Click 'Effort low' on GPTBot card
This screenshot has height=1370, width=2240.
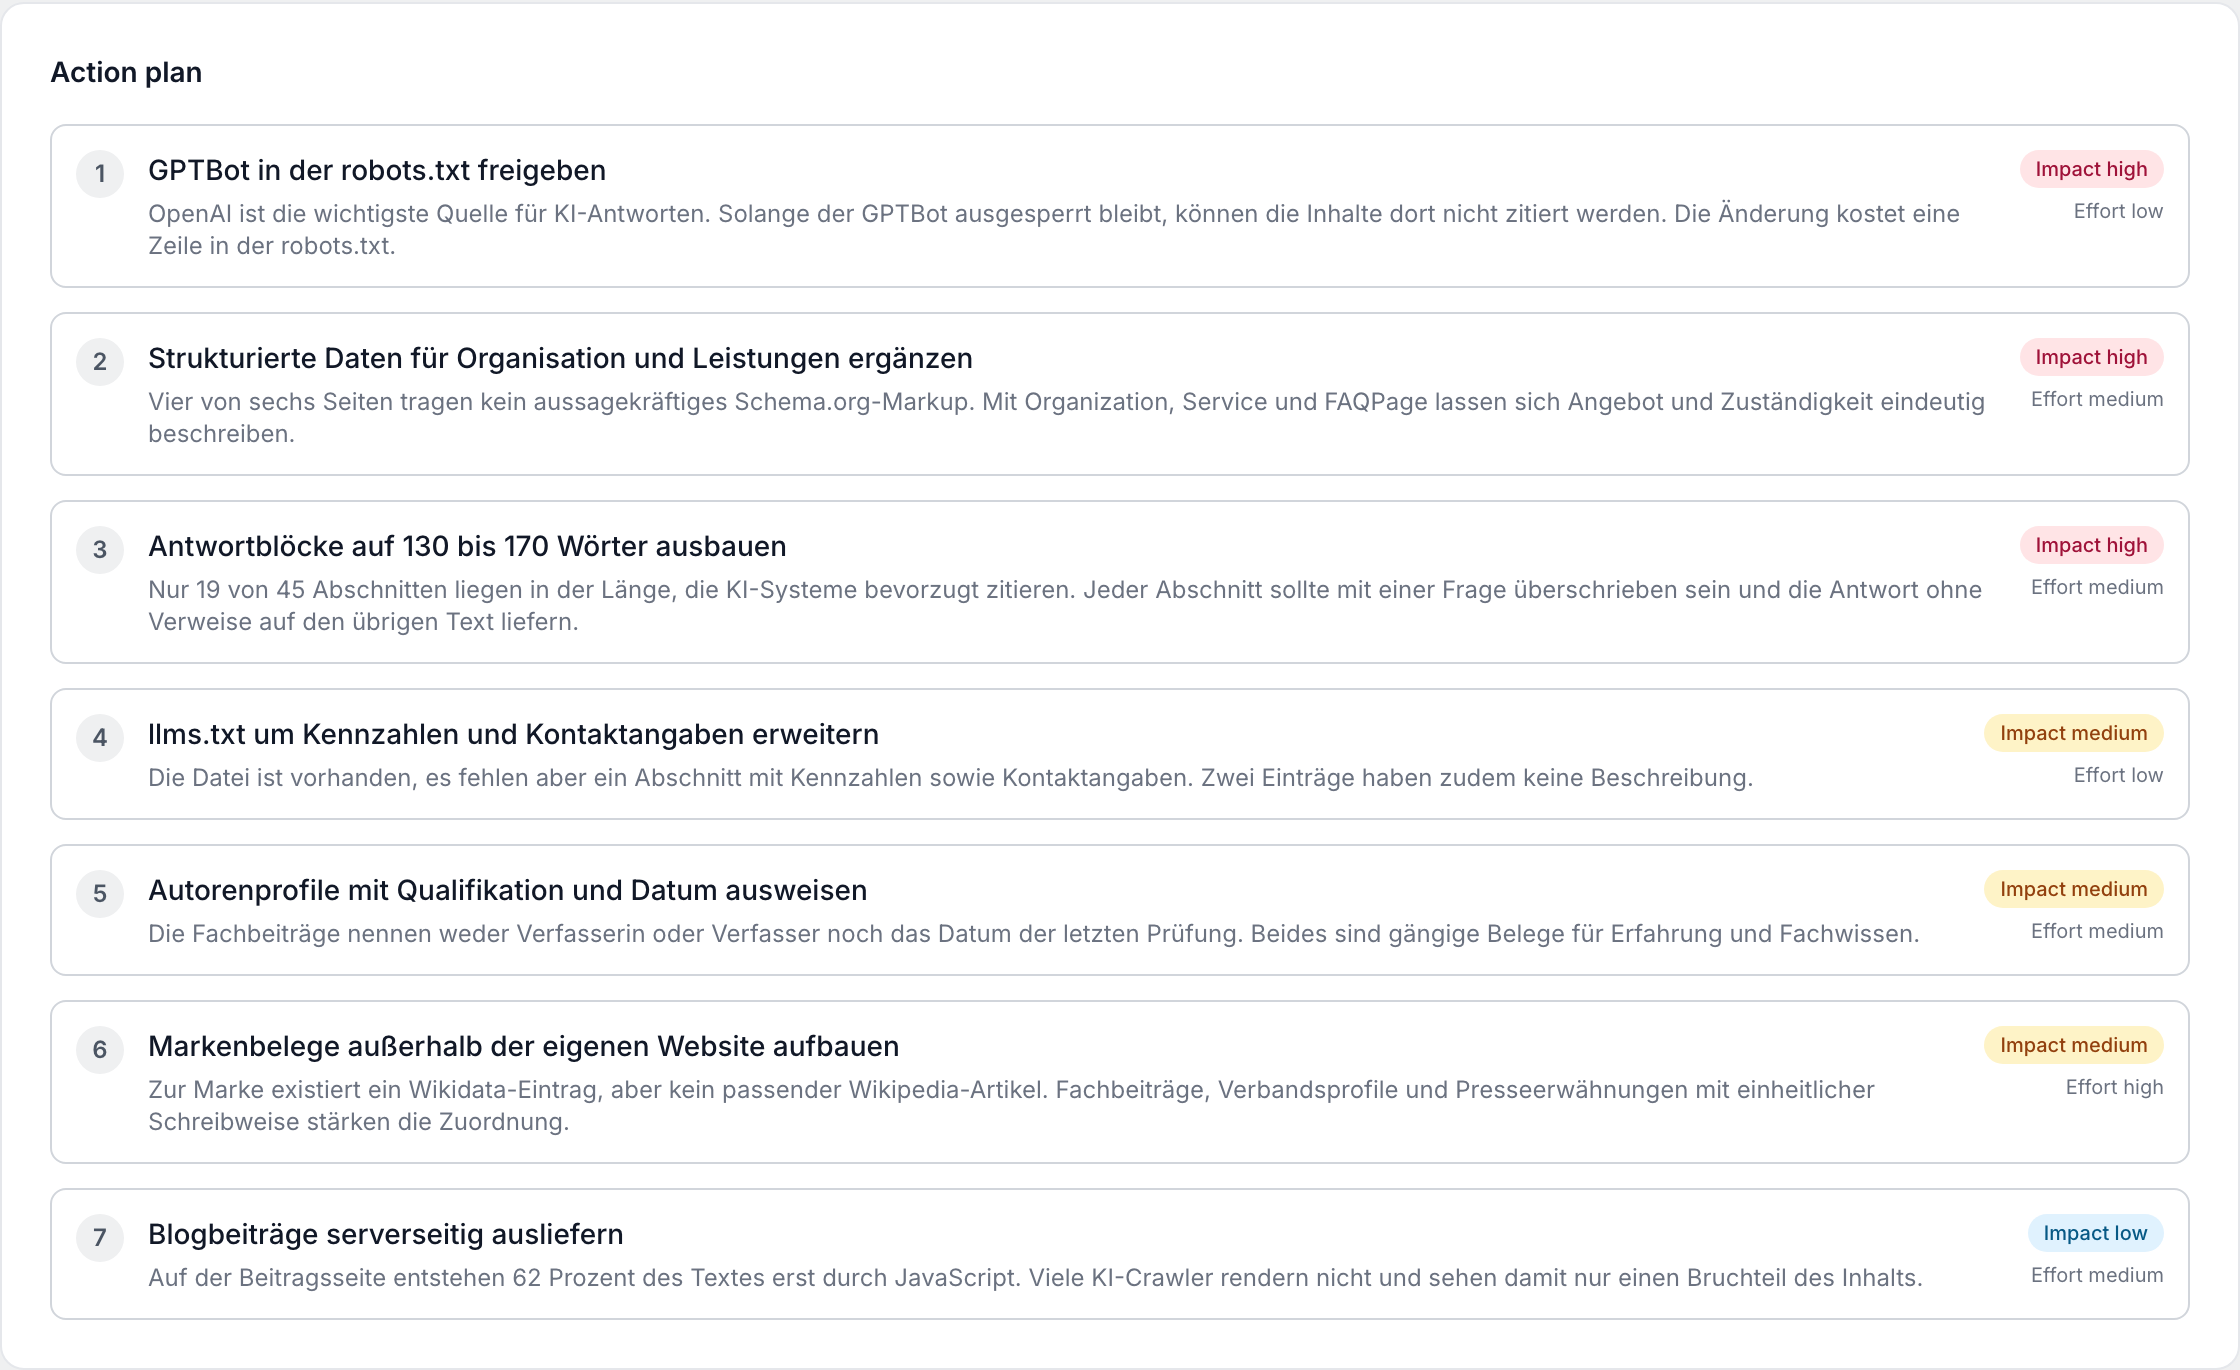click(2118, 211)
